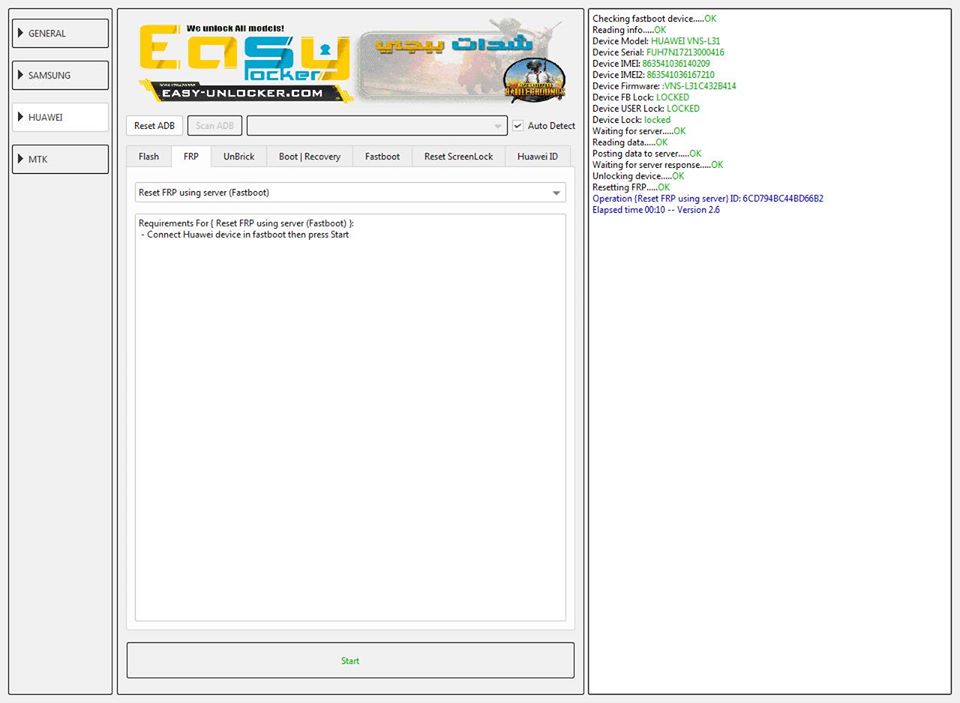This screenshot has width=960, height=703.
Task: Click the Scan ADB button
Action: point(214,126)
